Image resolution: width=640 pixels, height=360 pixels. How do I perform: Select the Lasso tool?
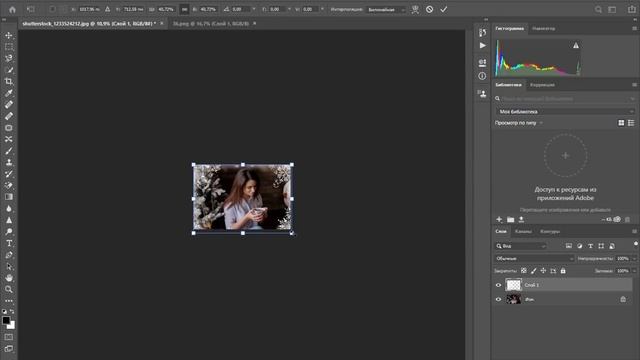click(9, 58)
